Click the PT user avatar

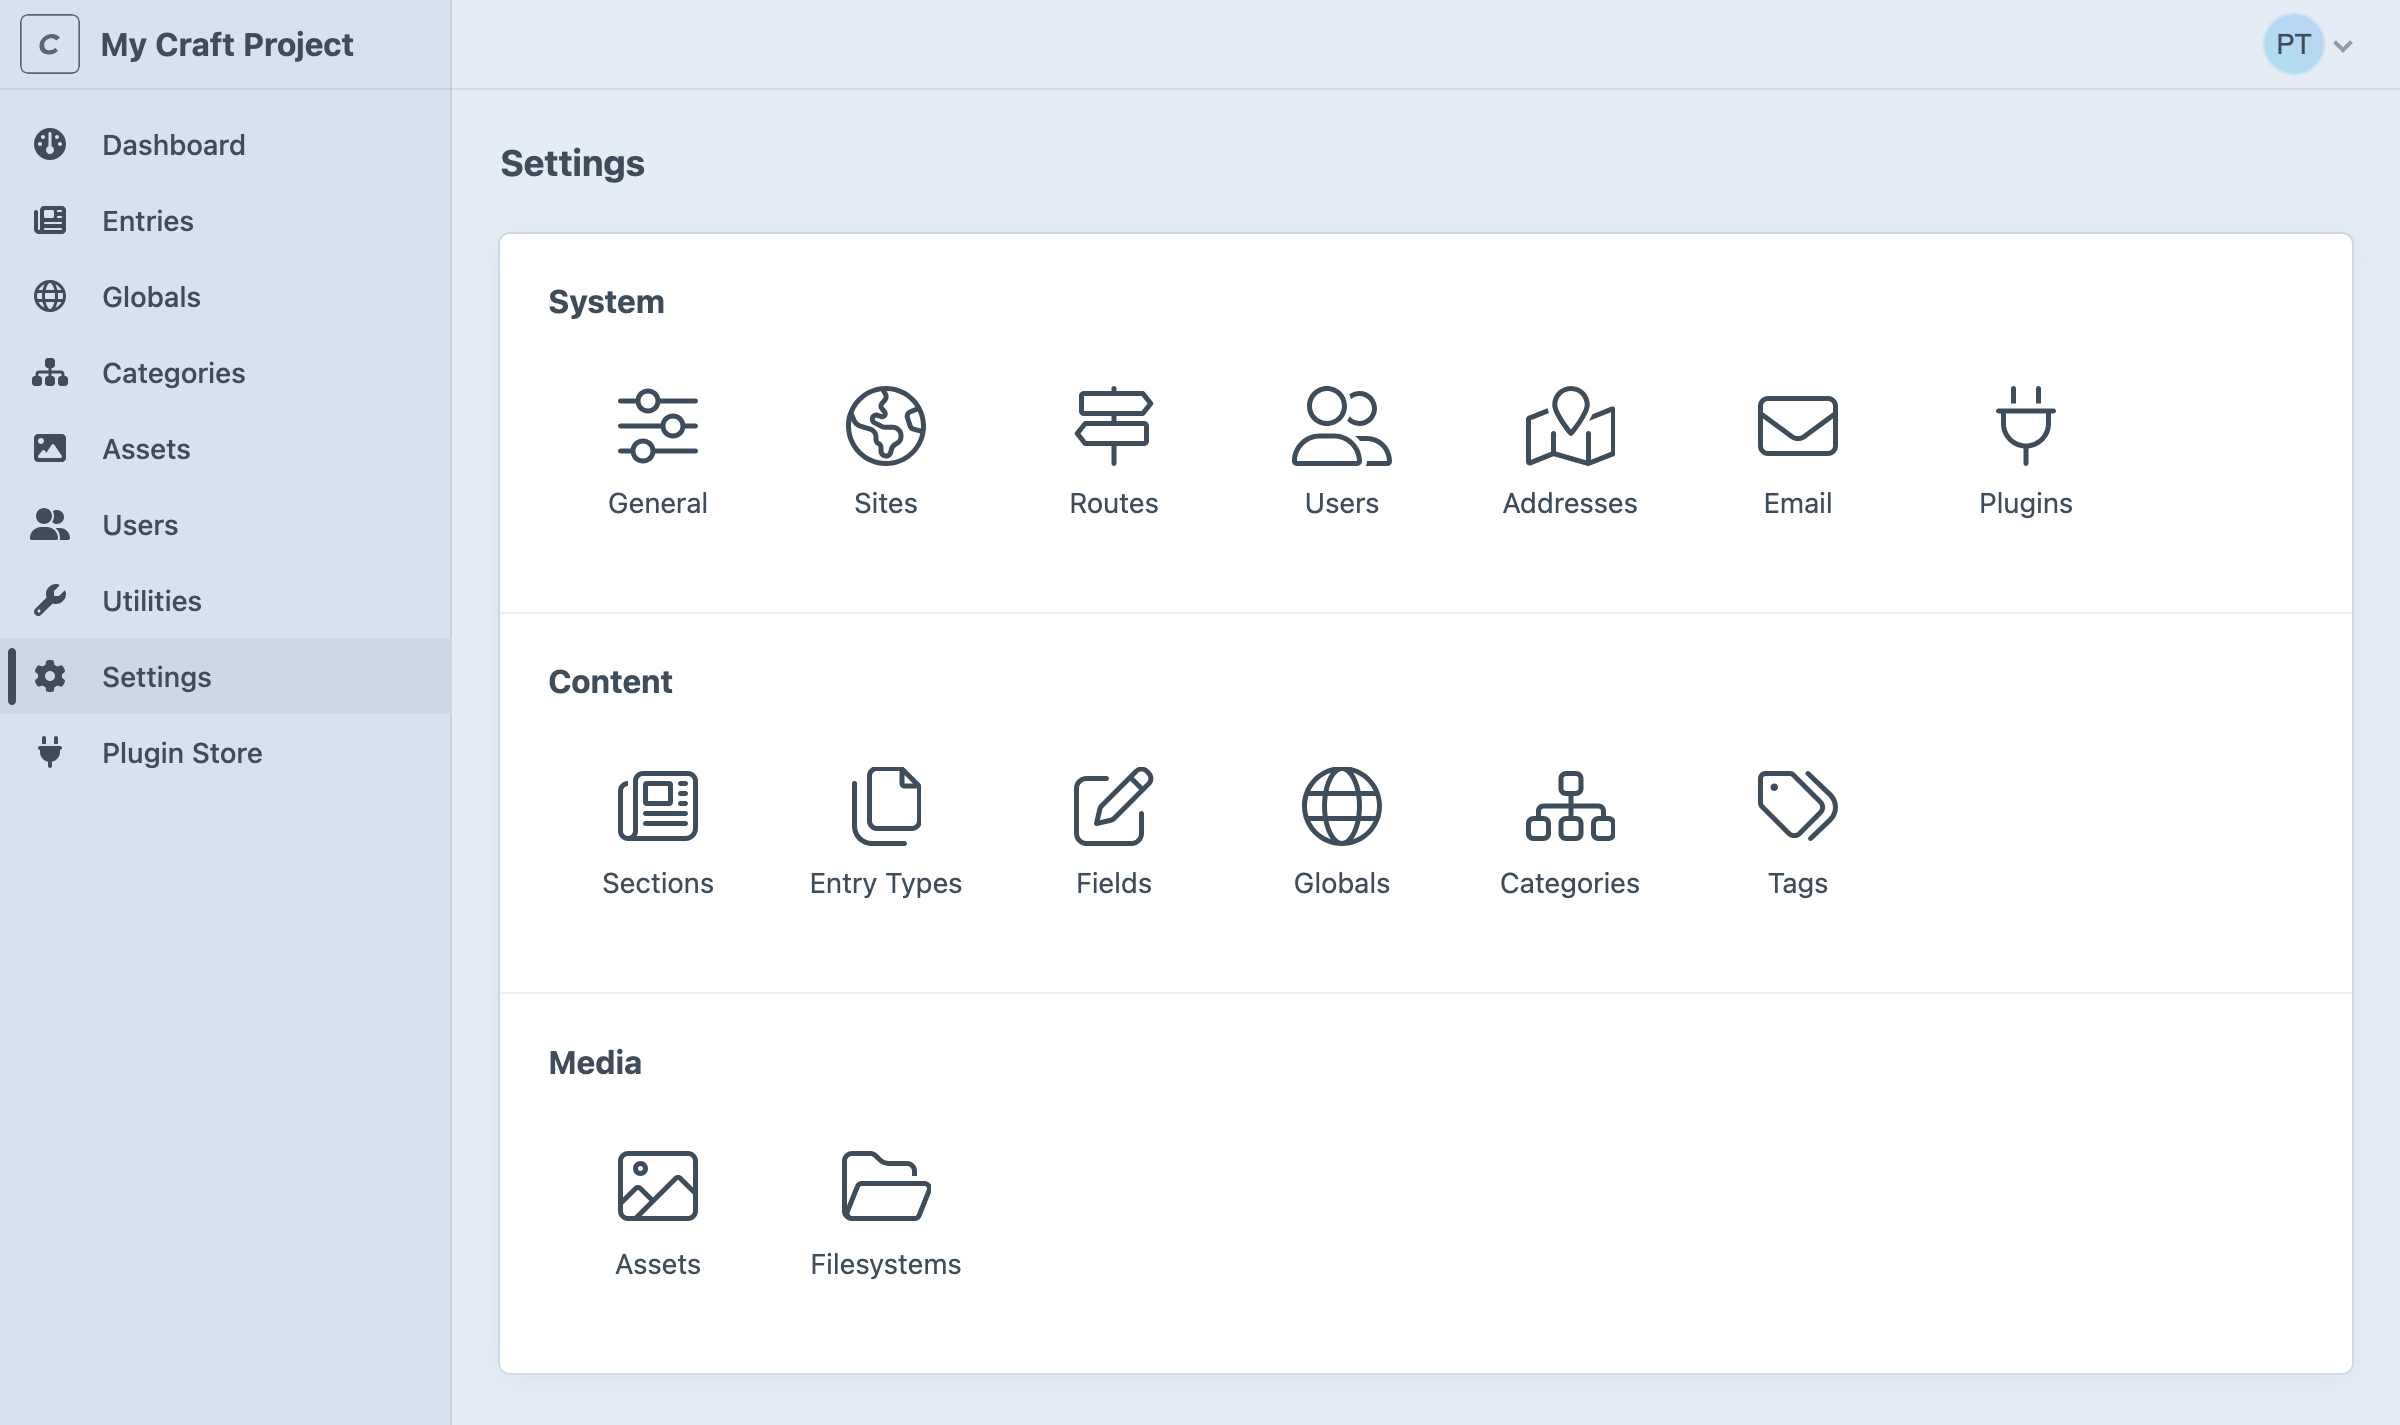[2293, 44]
